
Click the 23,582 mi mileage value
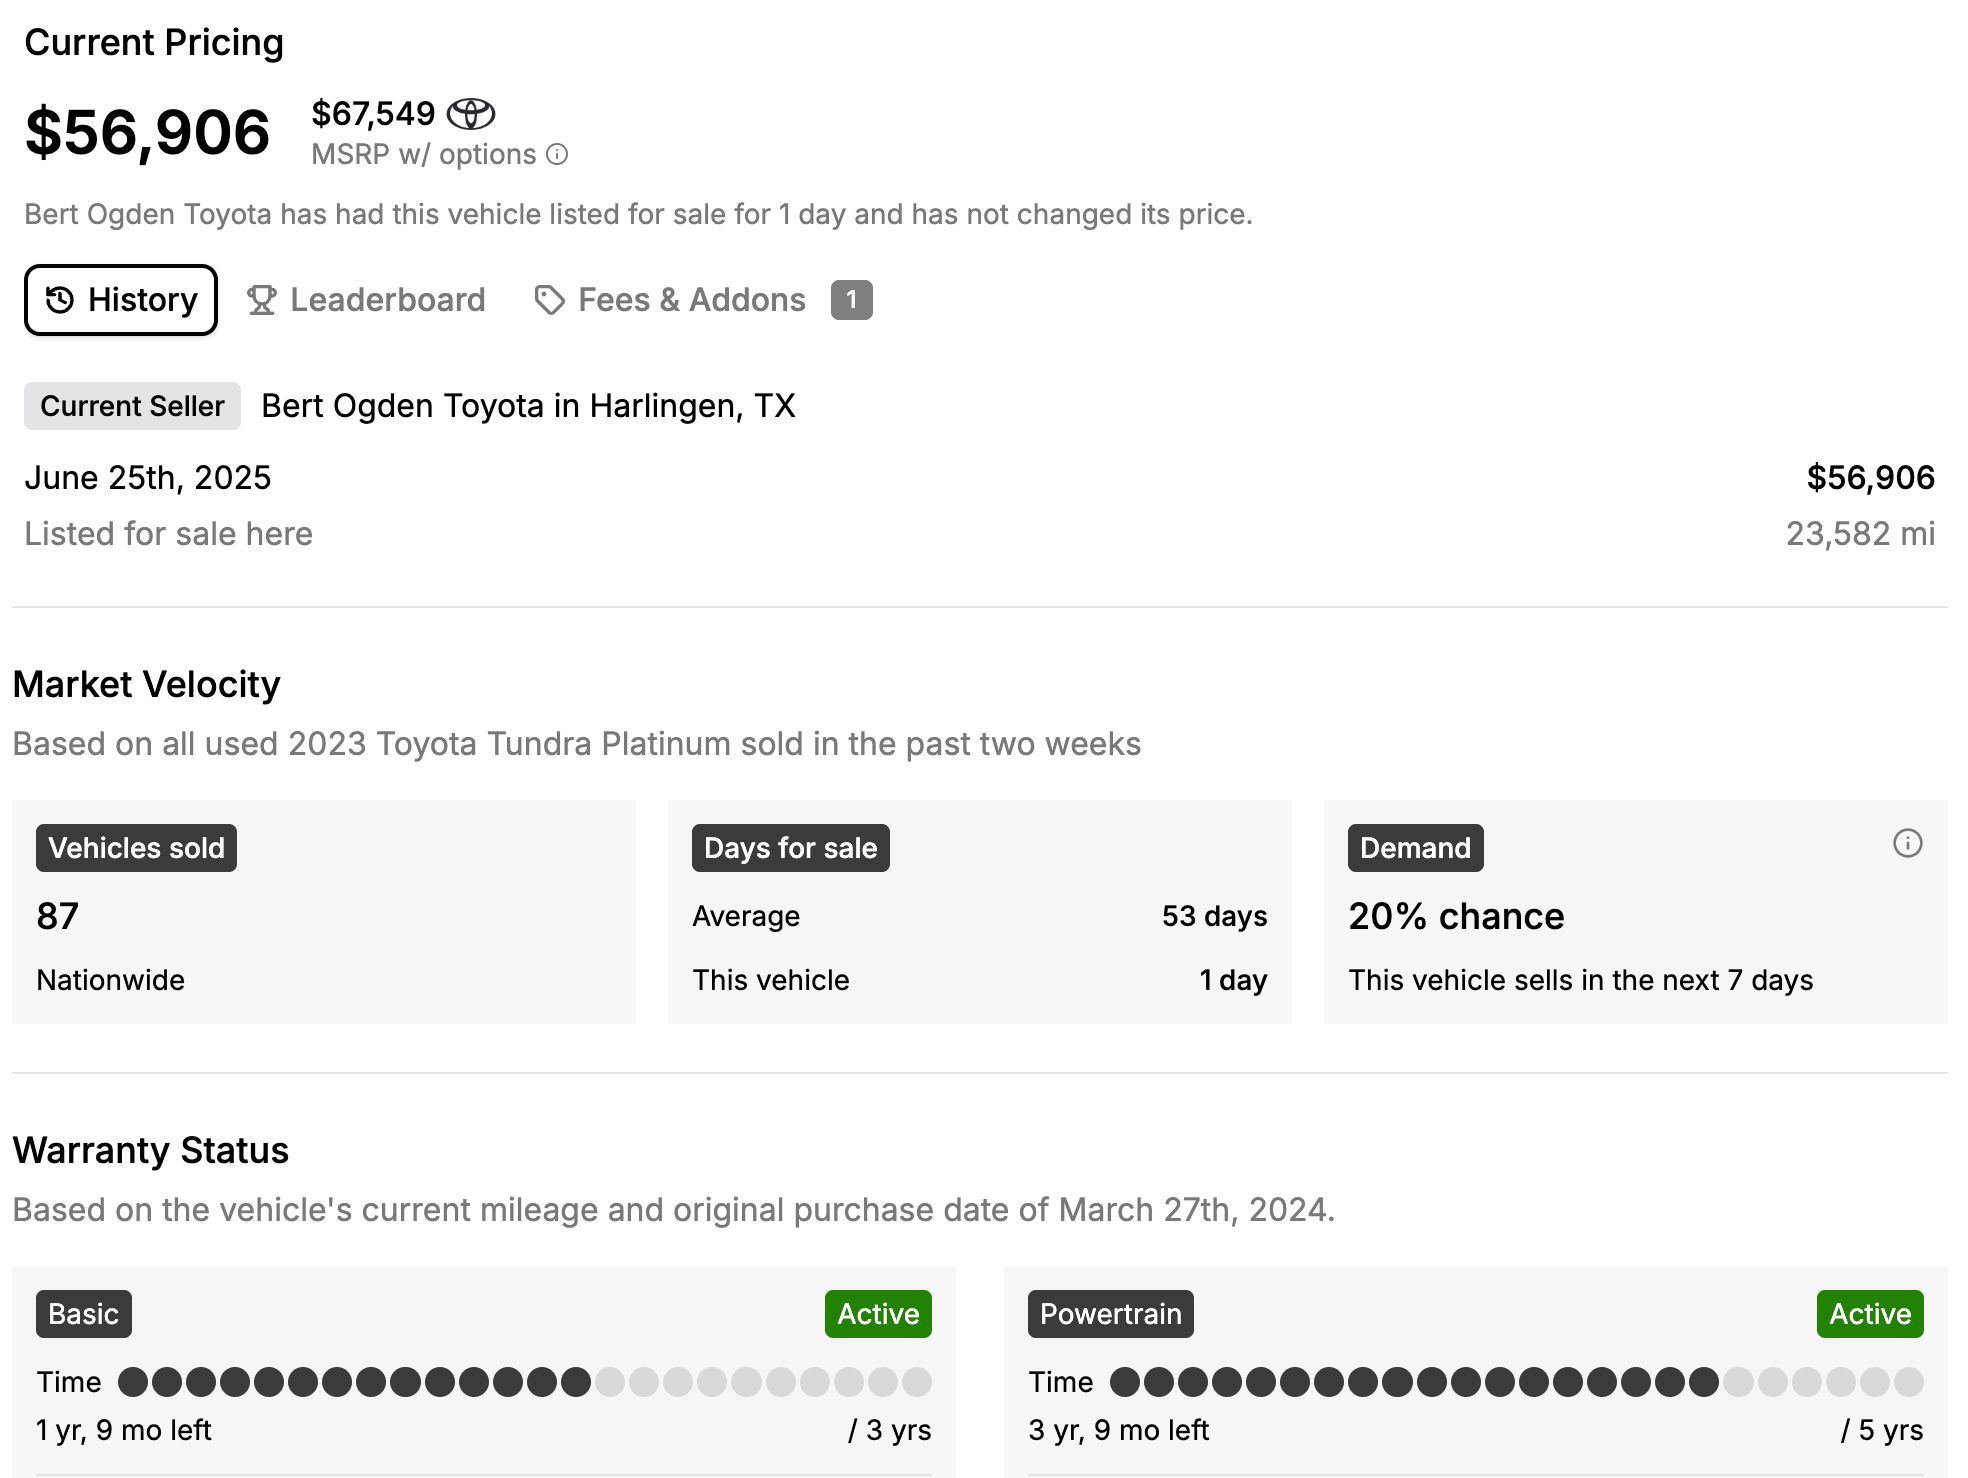click(1860, 534)
